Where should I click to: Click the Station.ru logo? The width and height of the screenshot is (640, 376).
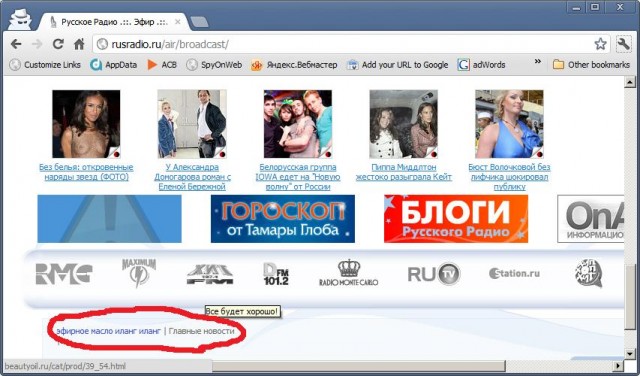(x=514, y=274)
